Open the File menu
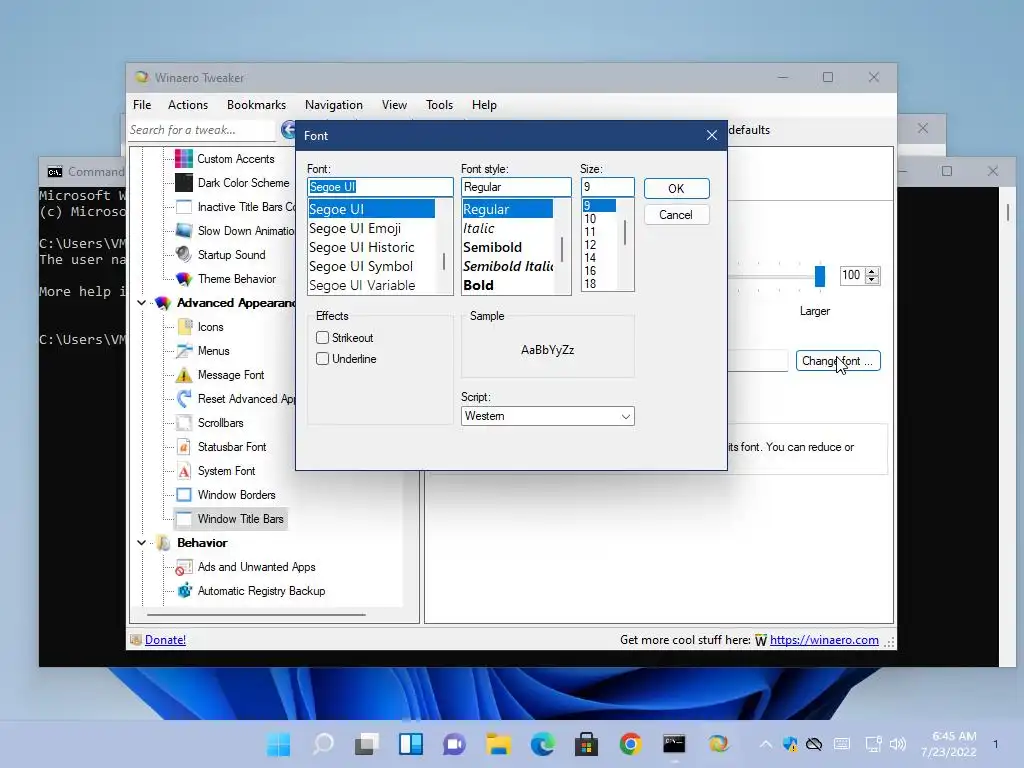 142,104
